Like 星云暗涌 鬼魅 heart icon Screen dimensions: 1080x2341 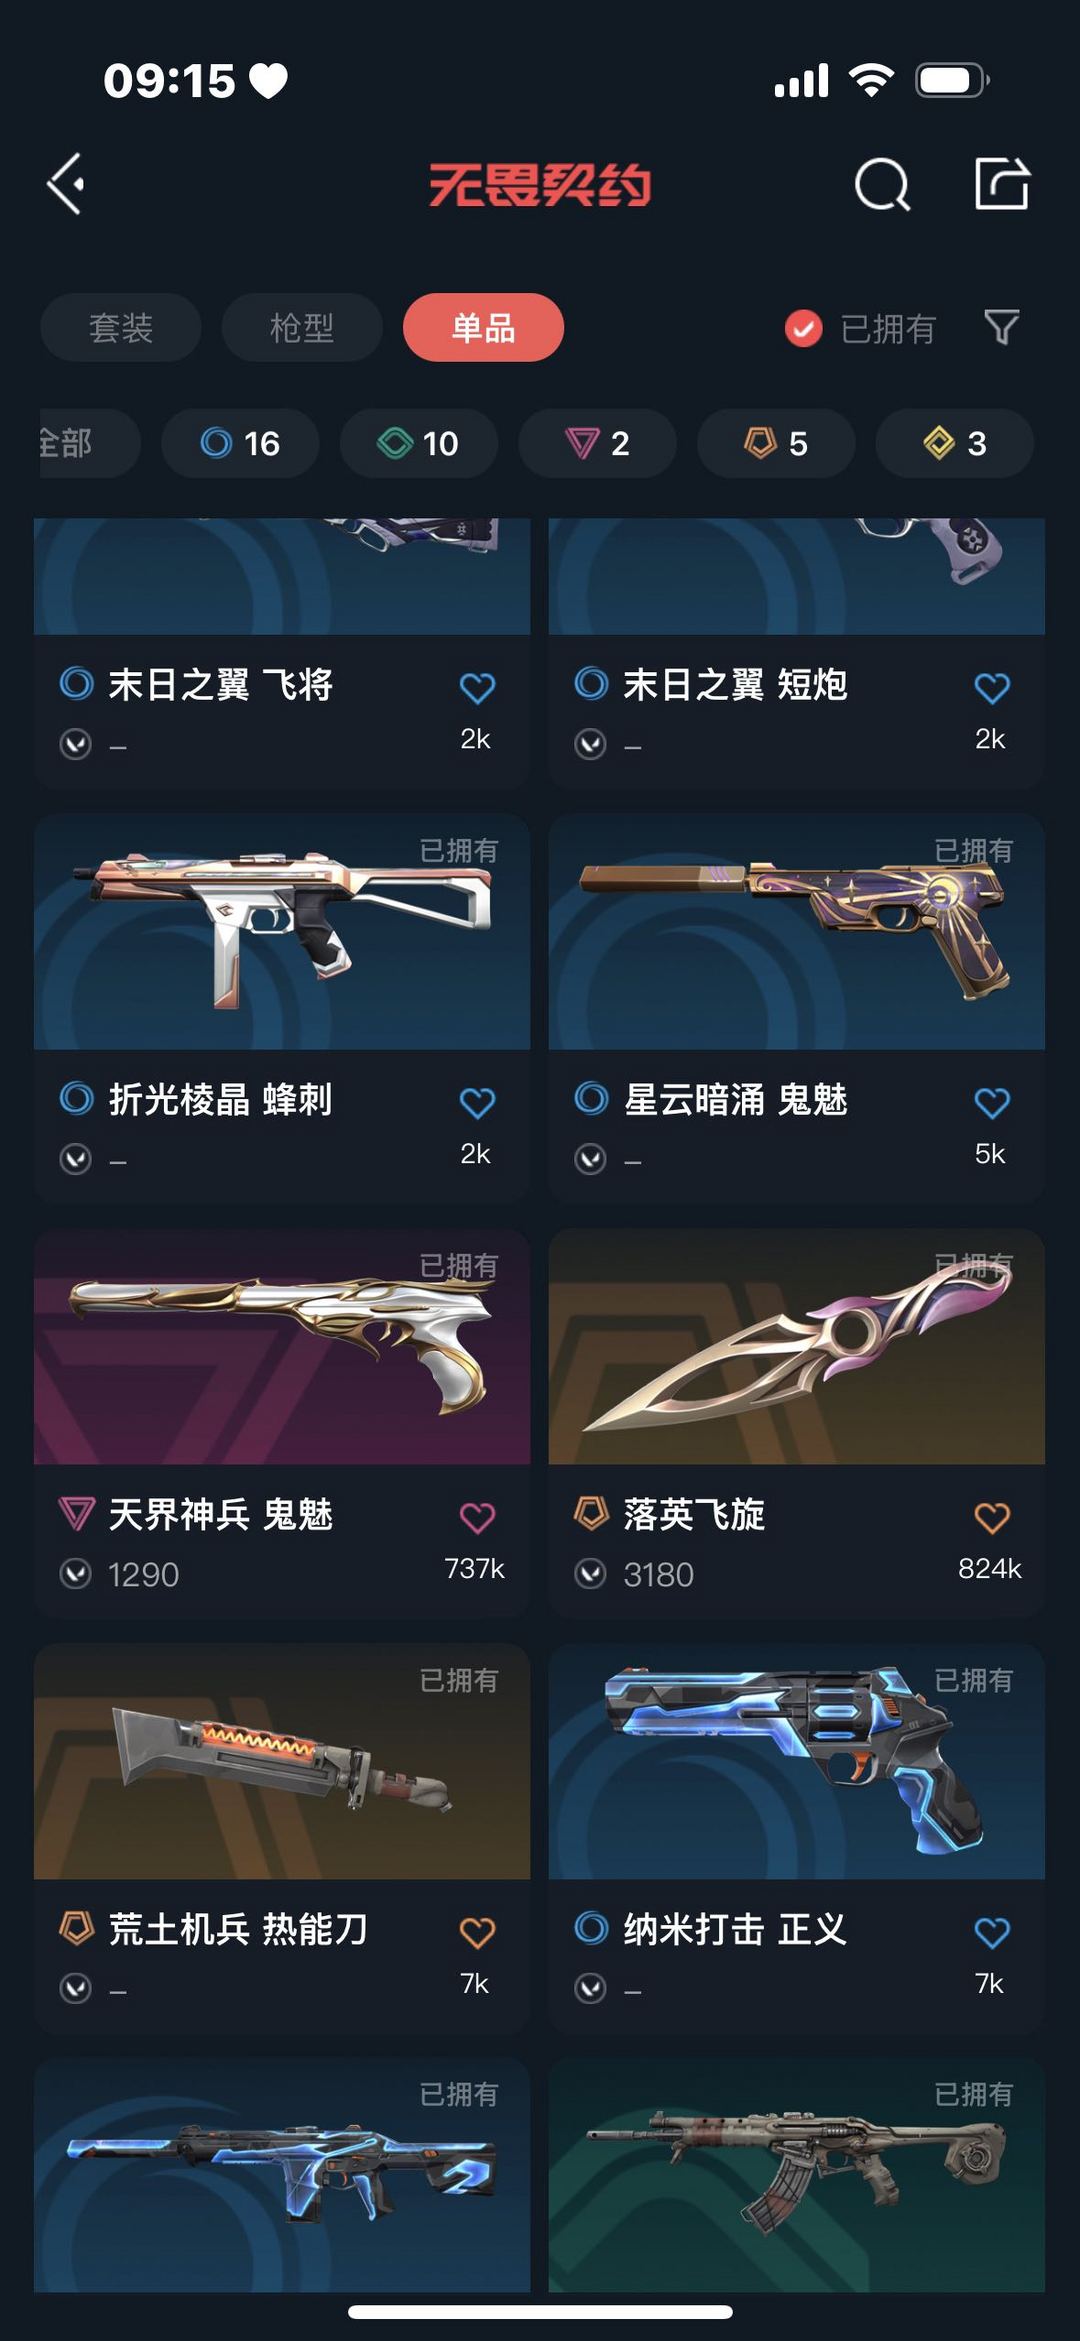click(992, 1102)
